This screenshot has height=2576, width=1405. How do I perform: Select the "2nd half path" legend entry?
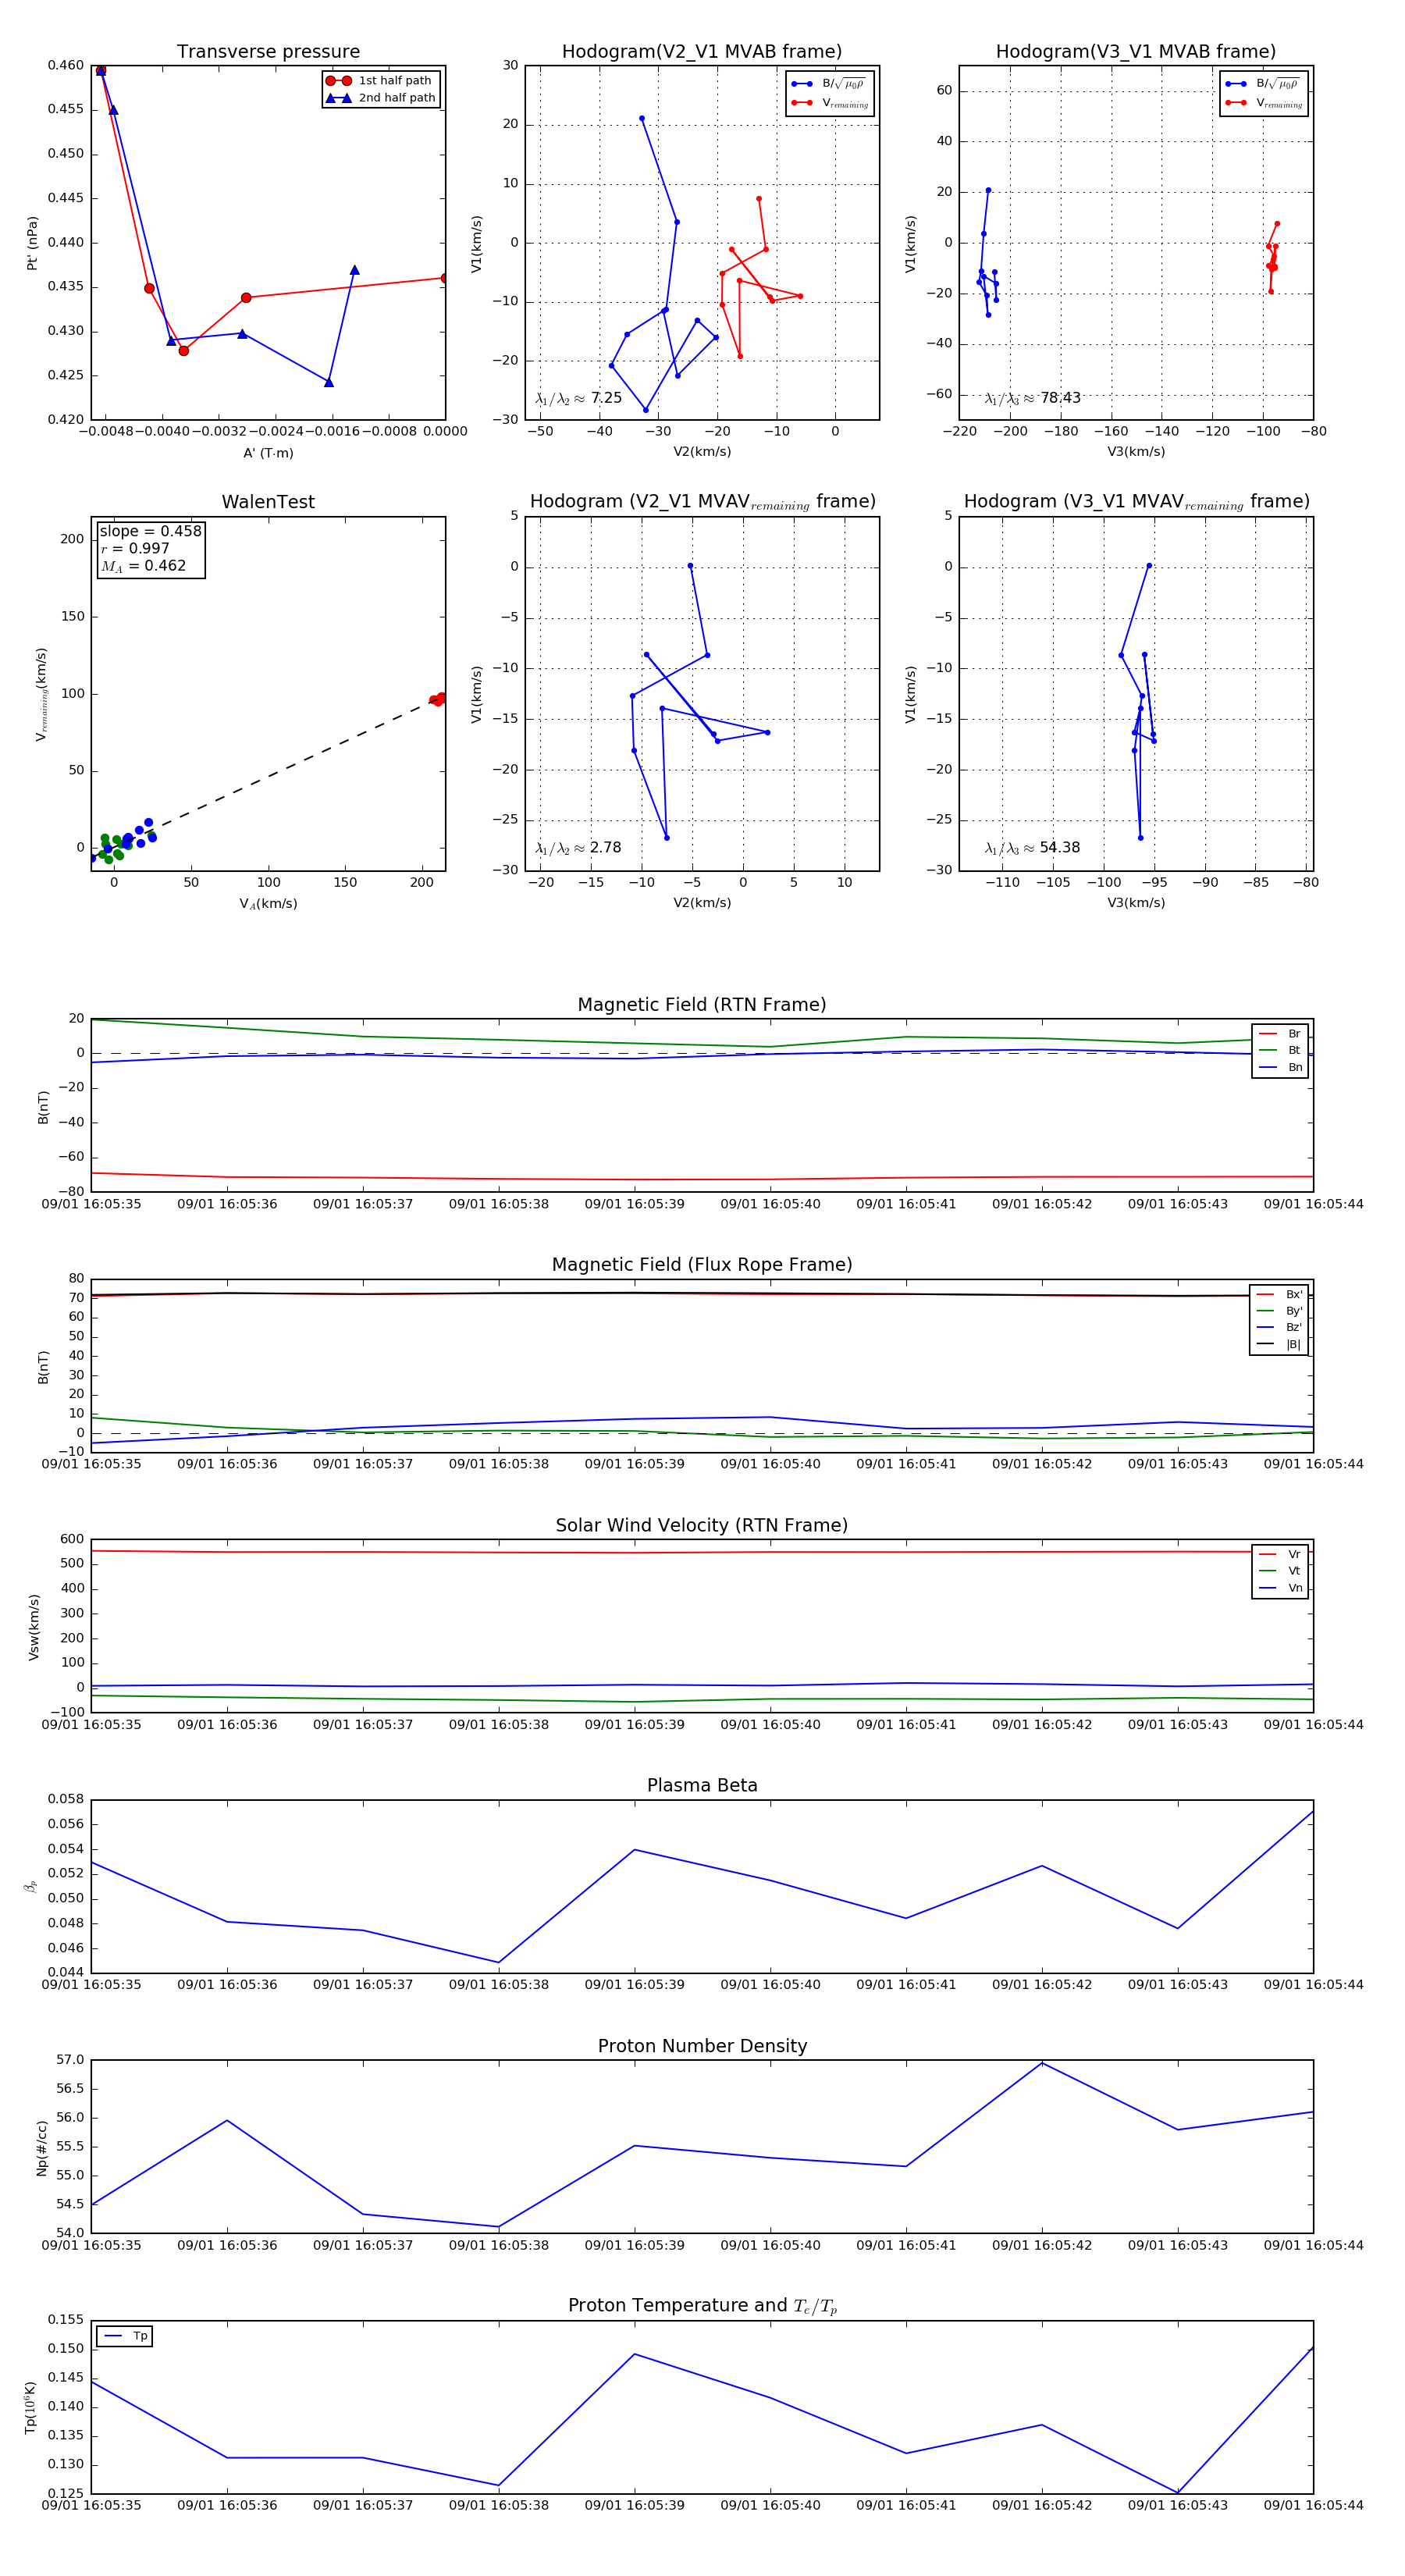coord(381,98)
